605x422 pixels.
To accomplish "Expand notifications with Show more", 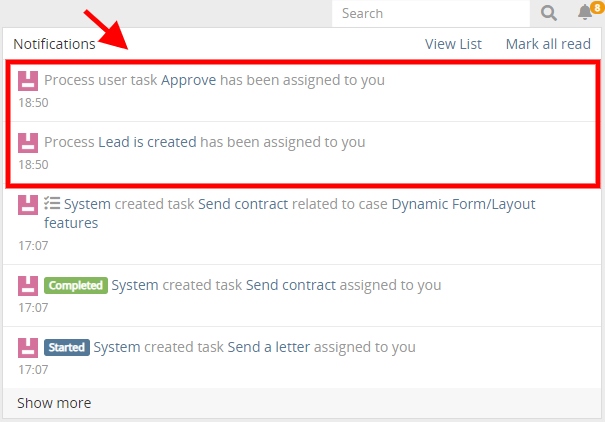I will [54, 403].
